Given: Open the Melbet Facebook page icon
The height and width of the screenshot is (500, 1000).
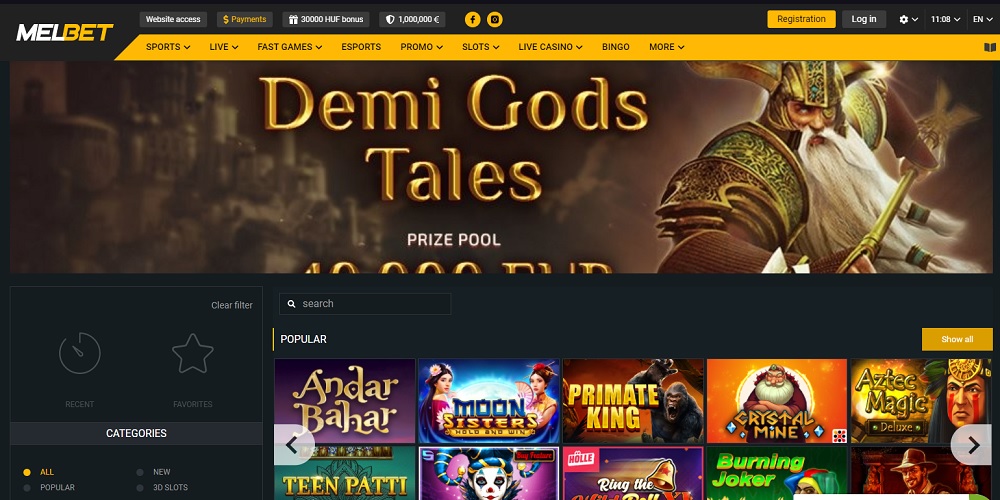Looking at the screenshot, I should 473,19.
